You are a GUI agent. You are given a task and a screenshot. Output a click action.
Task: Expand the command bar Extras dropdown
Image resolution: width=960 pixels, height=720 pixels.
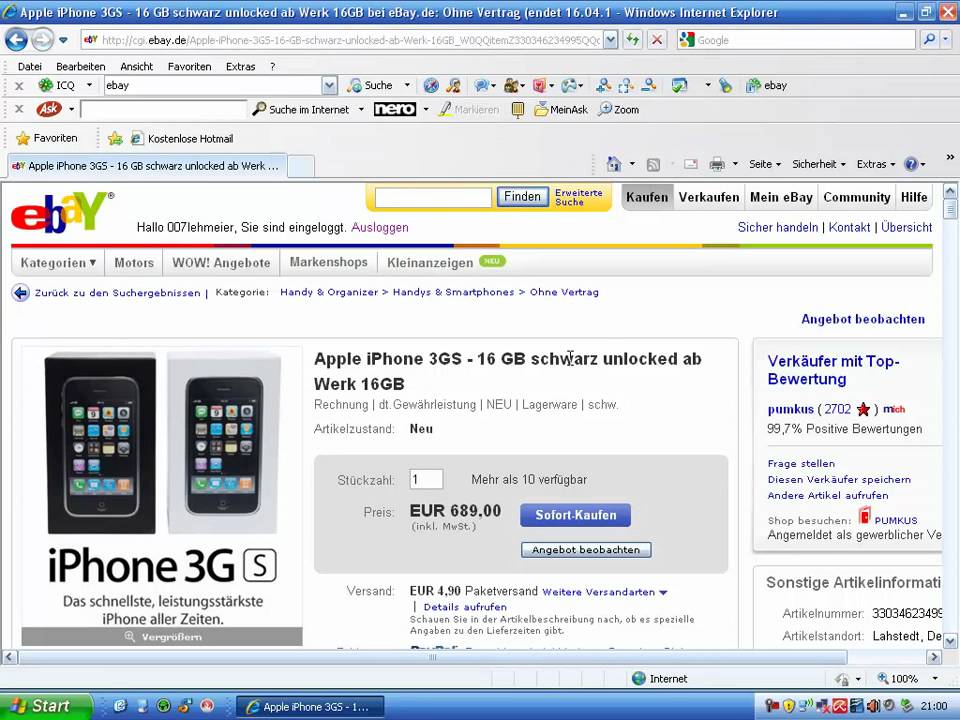876,164
